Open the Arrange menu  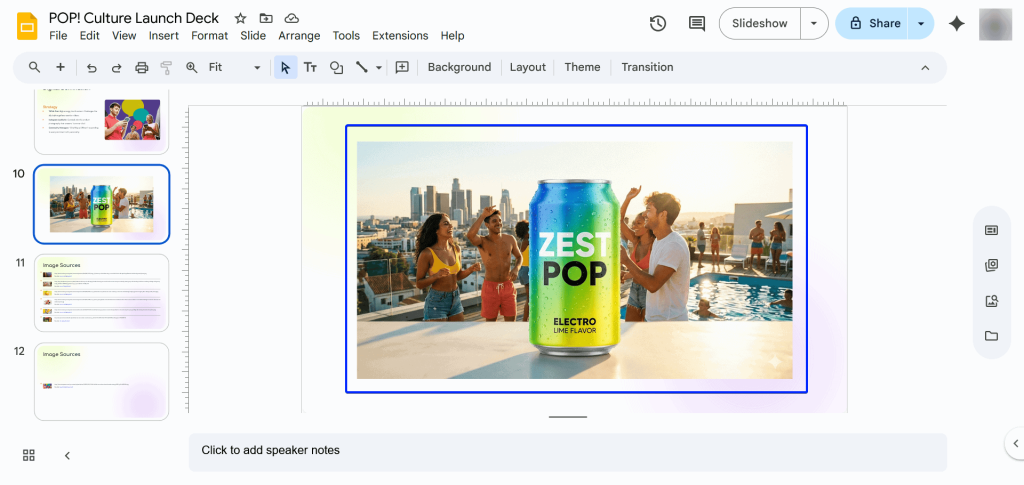299,36
